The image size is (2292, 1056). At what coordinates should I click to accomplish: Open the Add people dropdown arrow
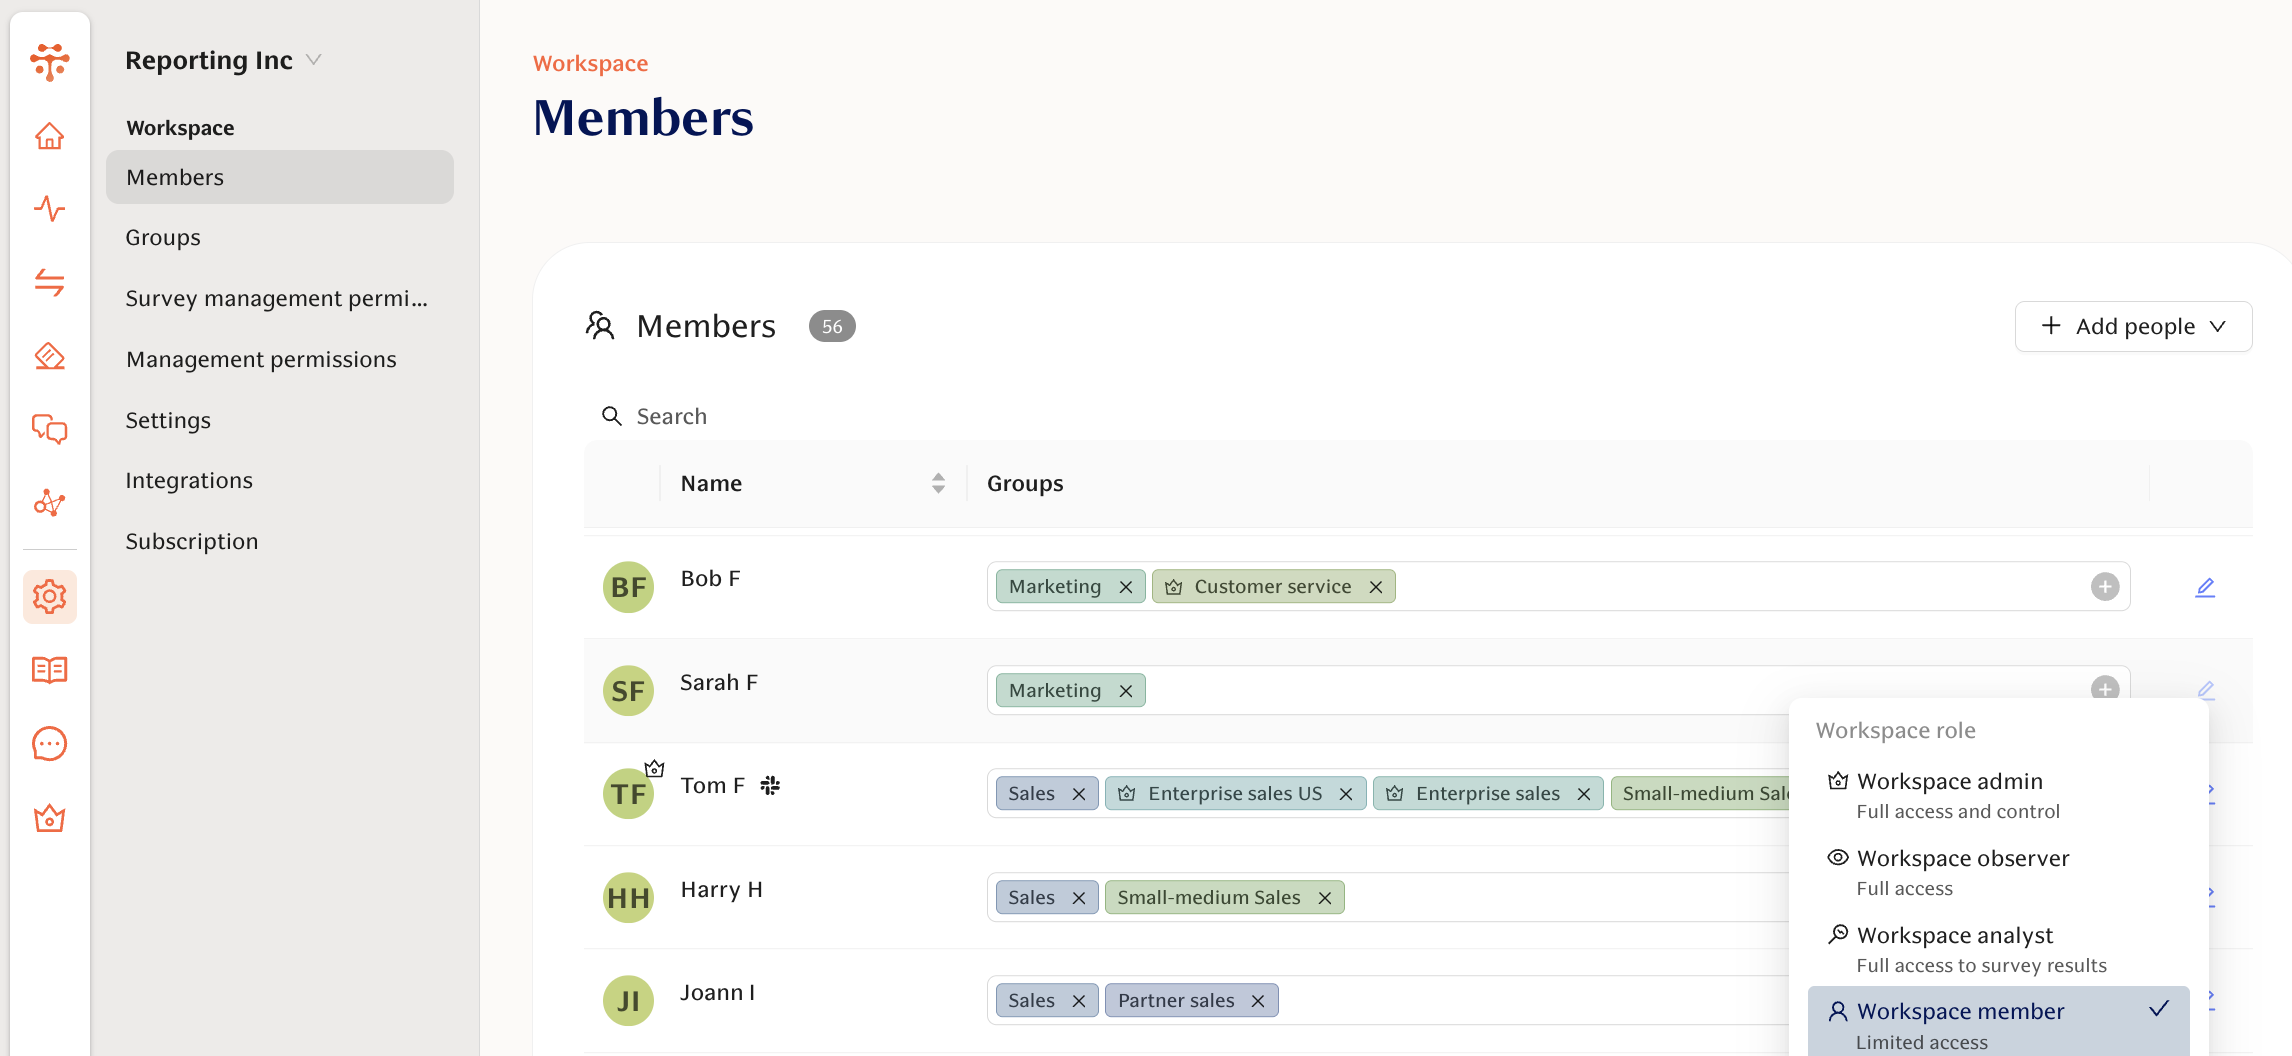[x=2219, y=326]
